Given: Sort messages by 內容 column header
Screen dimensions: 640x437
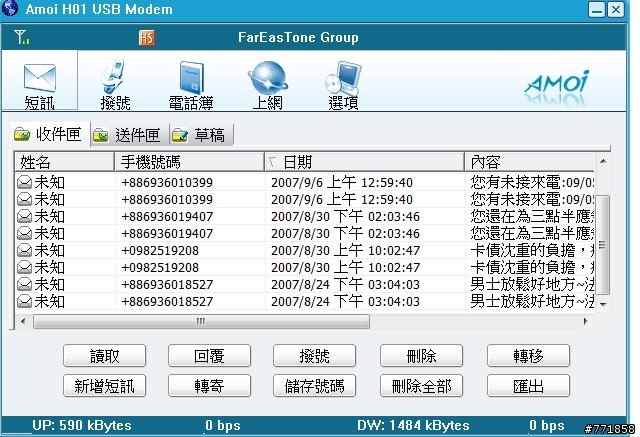Looking at the screenshot, I should point(529,162).
